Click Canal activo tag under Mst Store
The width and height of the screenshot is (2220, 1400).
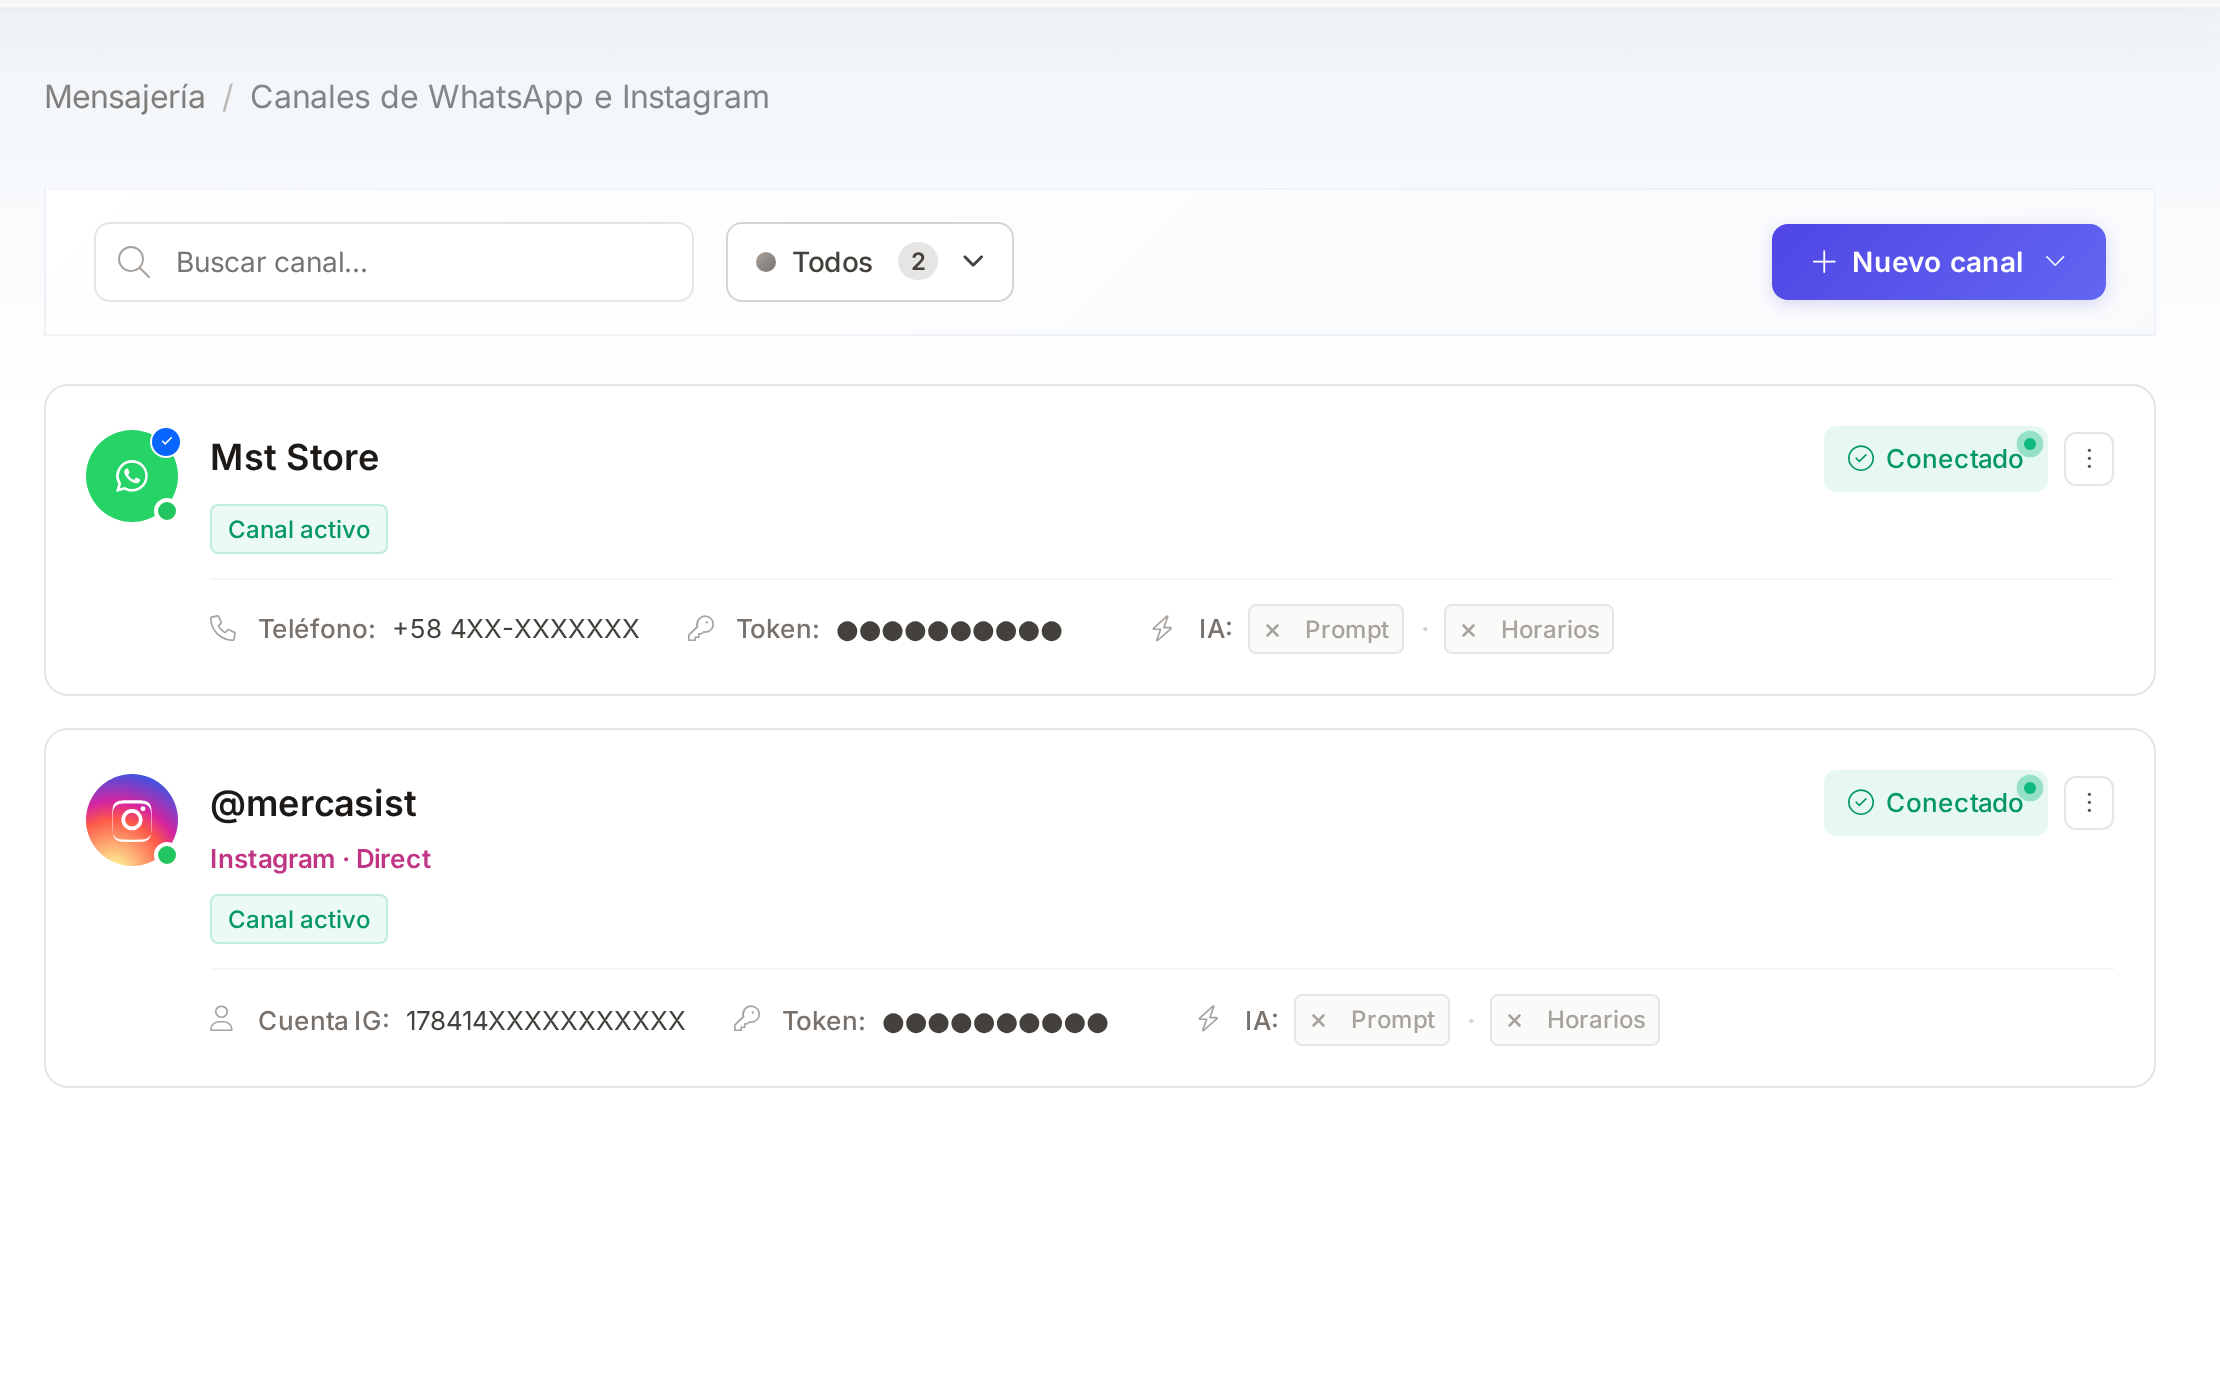(x=299, y=529)
